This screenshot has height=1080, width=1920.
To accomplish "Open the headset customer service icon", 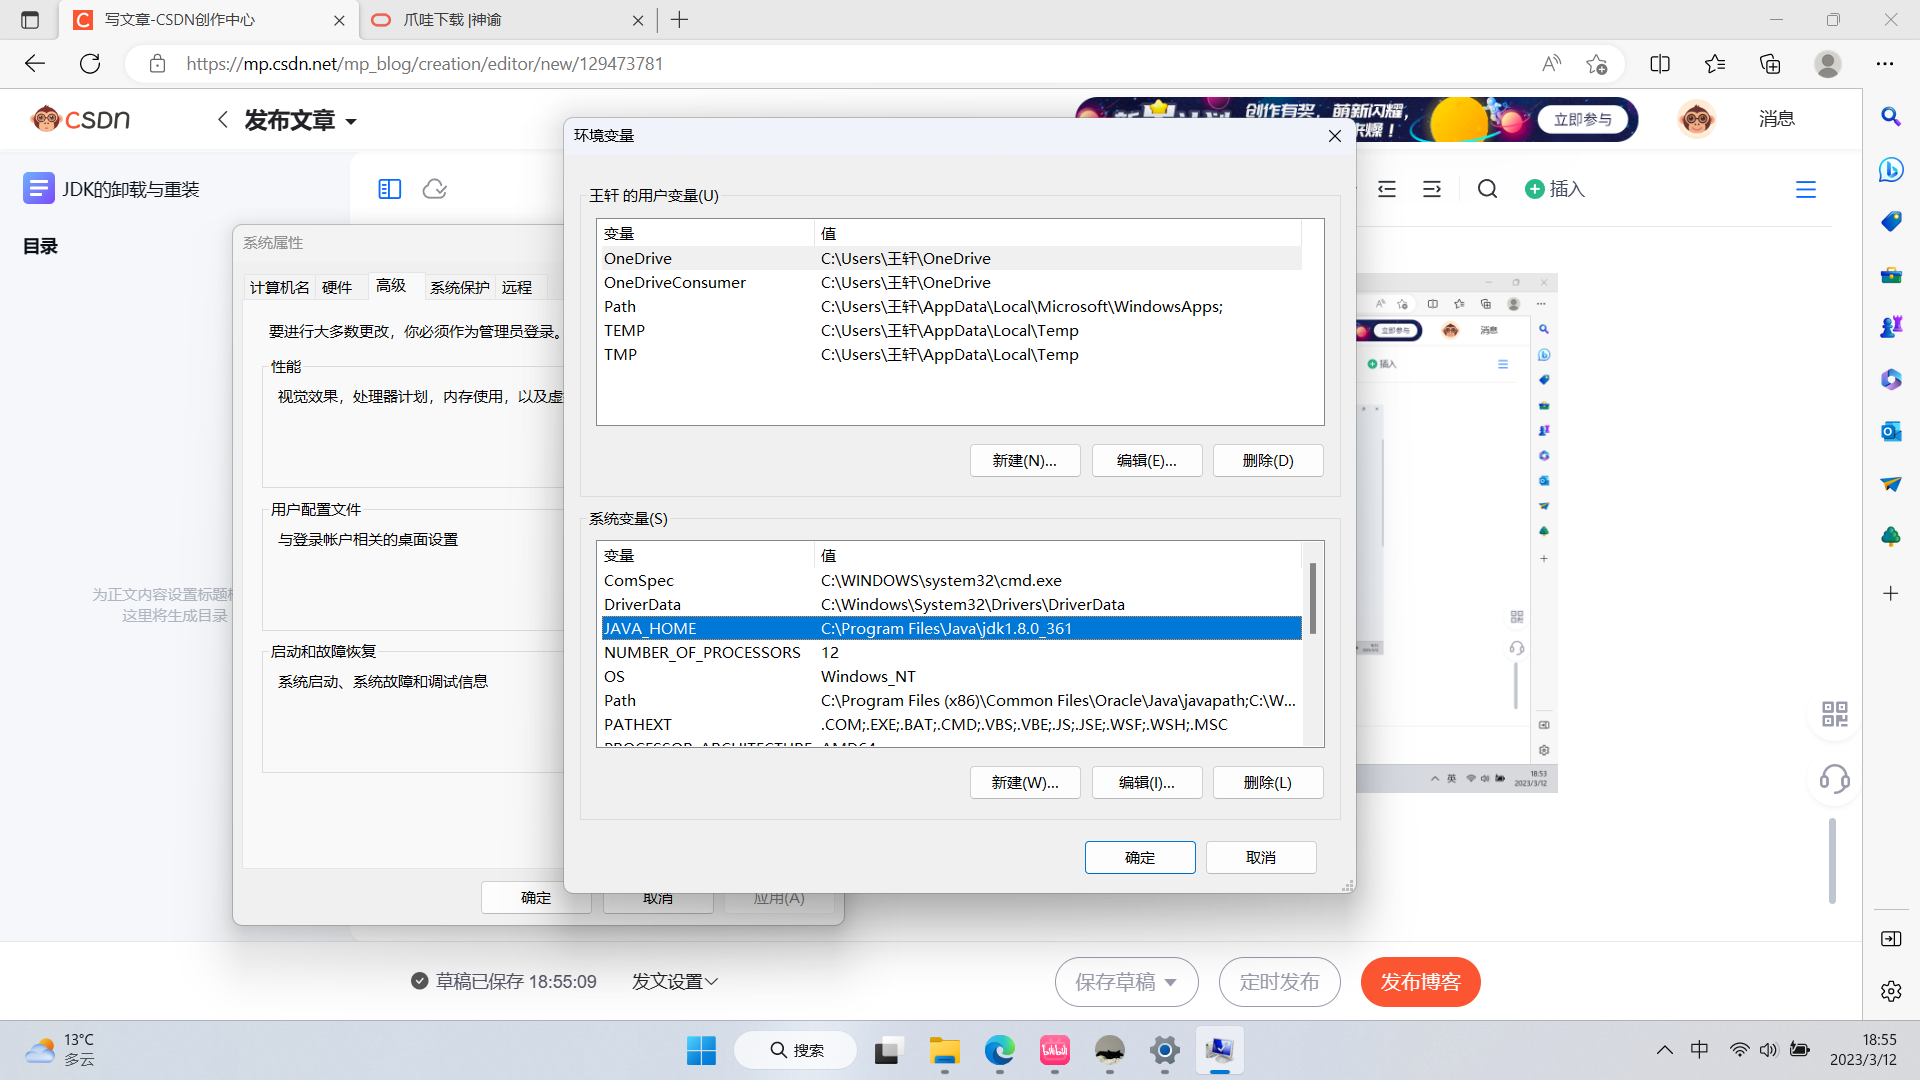I will tap(1834, 779).
